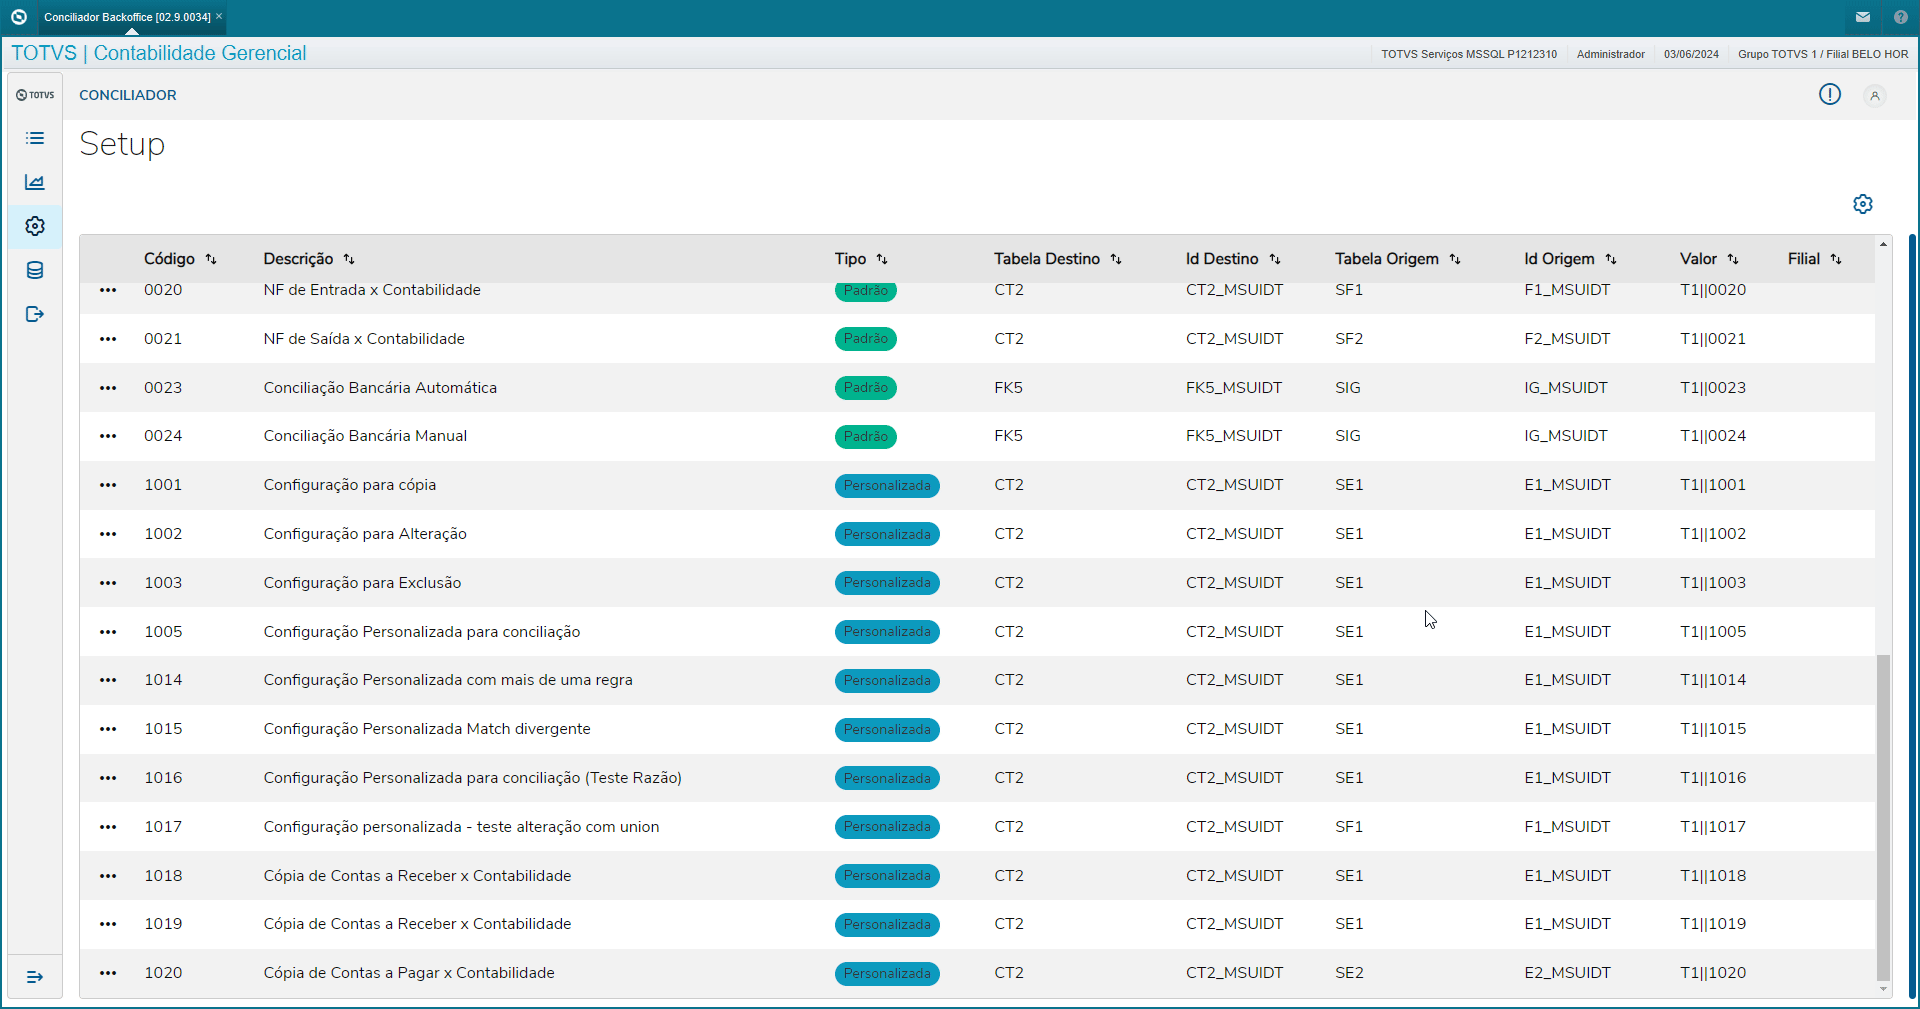This screenshot has width=1920, height=1009.
Task: Click value cell T1||1017
Action: coord(1713,827)
